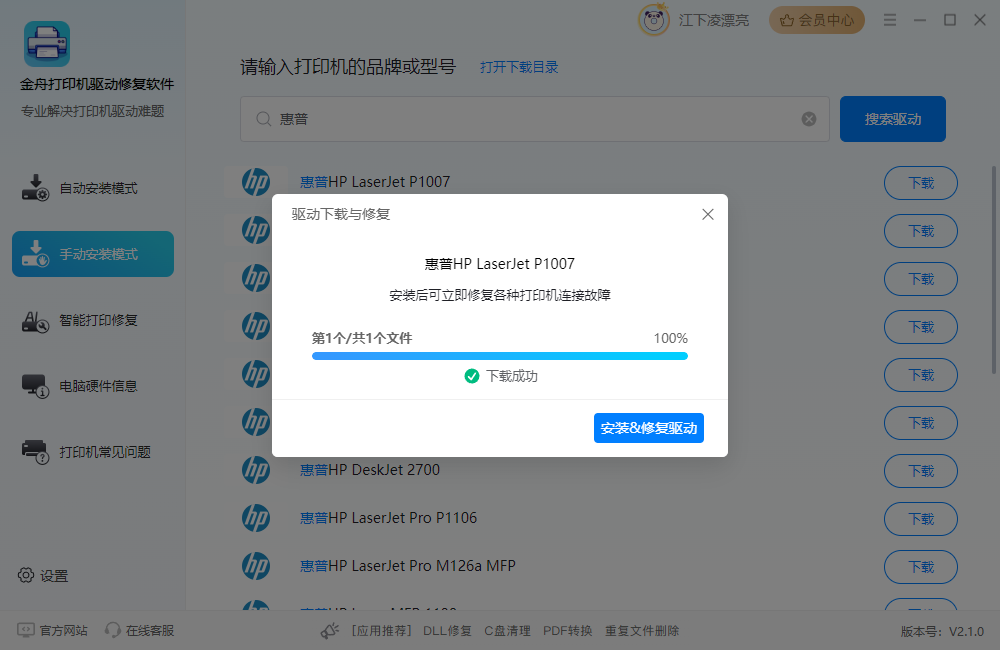This screenshot has width=1000, height=650.
Task: Switch to 手动安装模式
Action: (x=92, y=254)
